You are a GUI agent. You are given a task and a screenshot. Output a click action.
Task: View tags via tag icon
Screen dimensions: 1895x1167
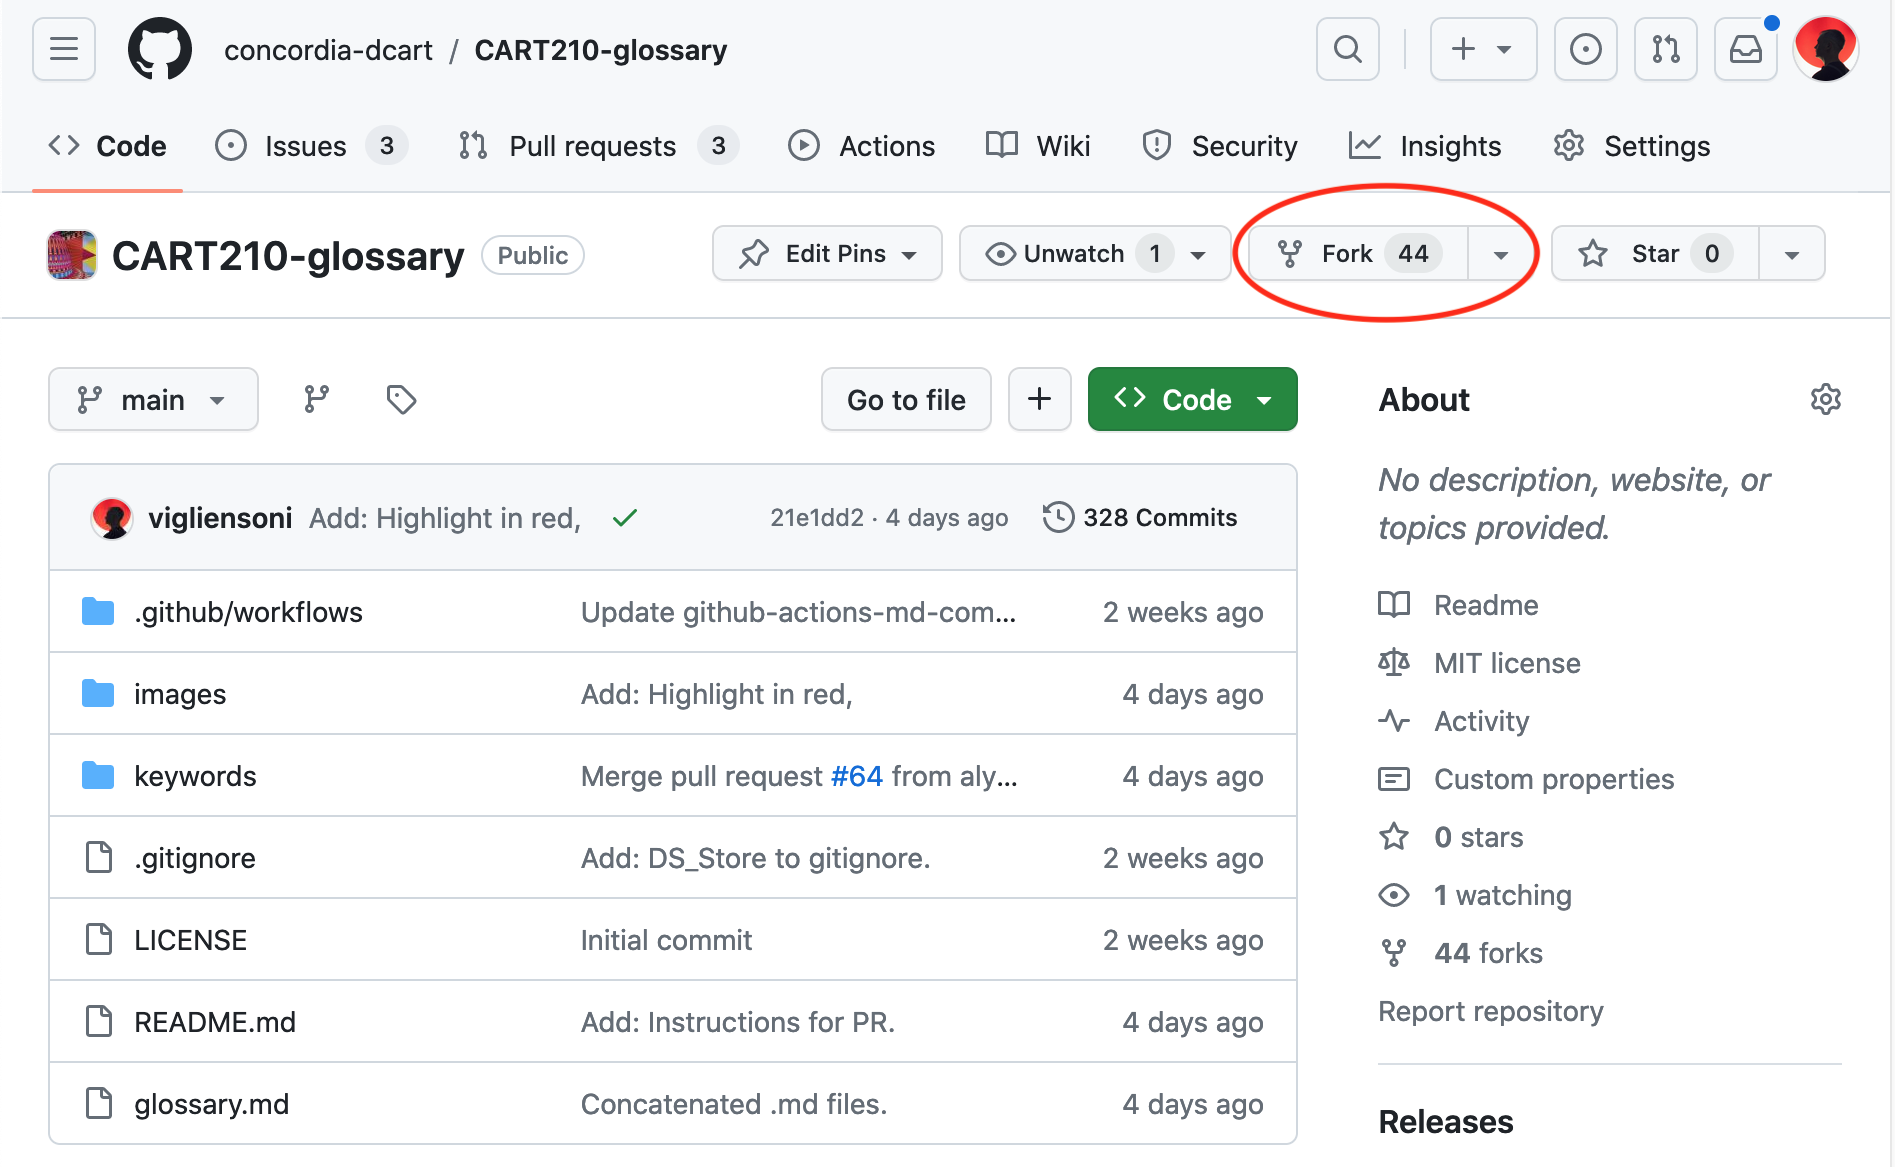pos(401,399)
